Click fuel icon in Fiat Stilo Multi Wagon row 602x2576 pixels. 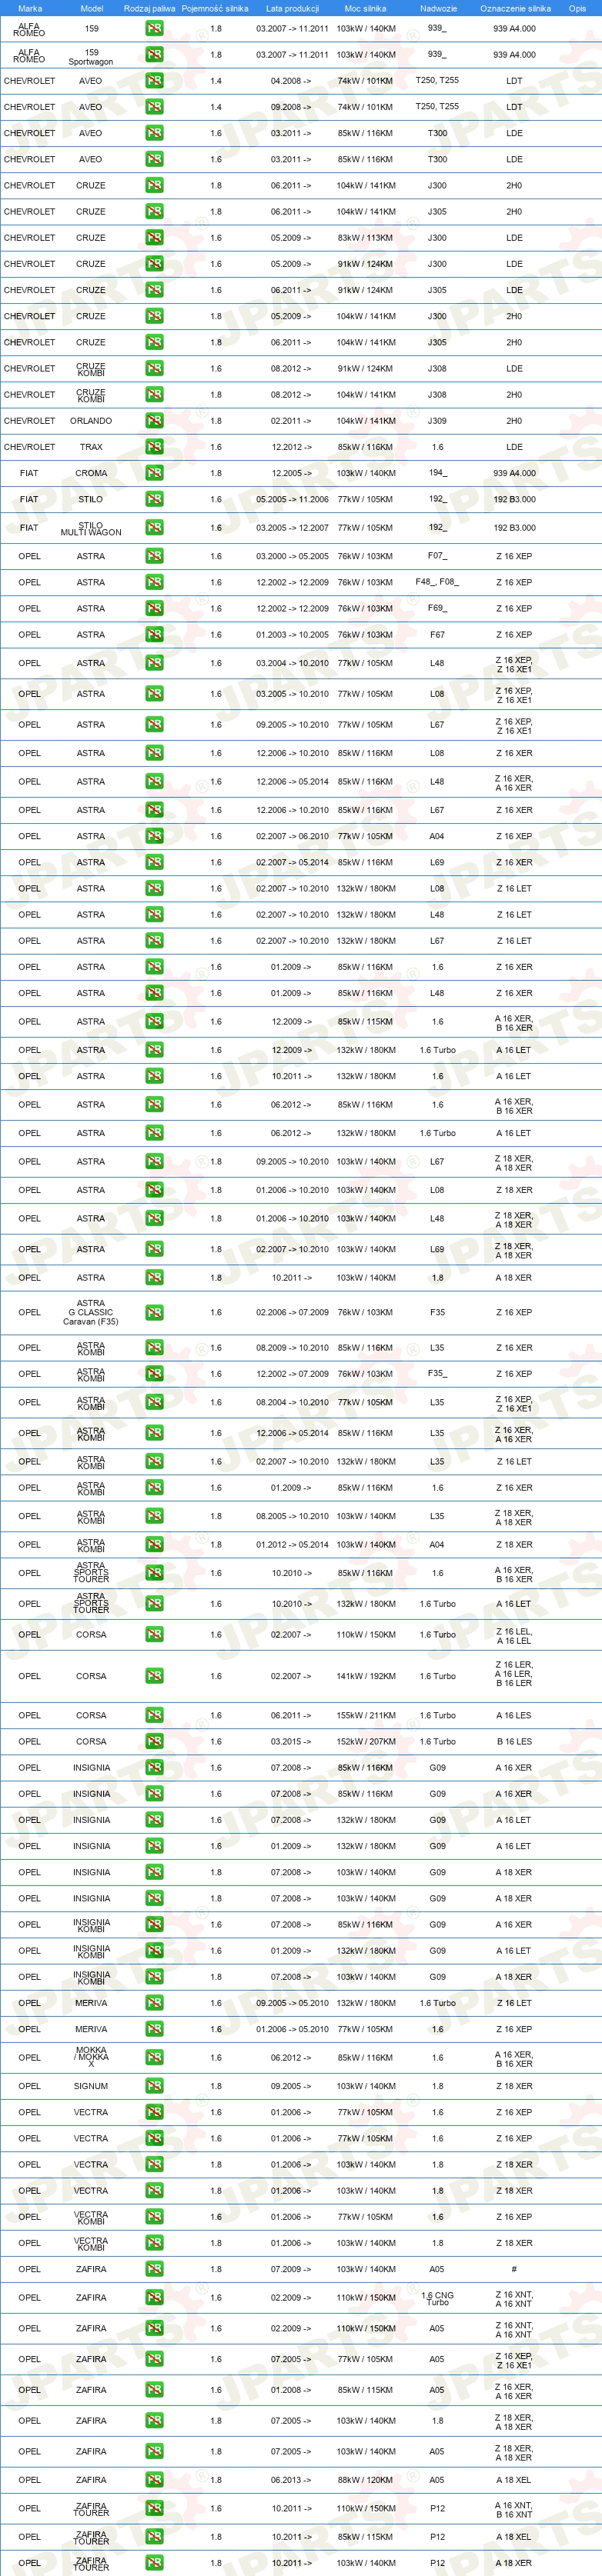pyautogui.click(x=154, y=528)
